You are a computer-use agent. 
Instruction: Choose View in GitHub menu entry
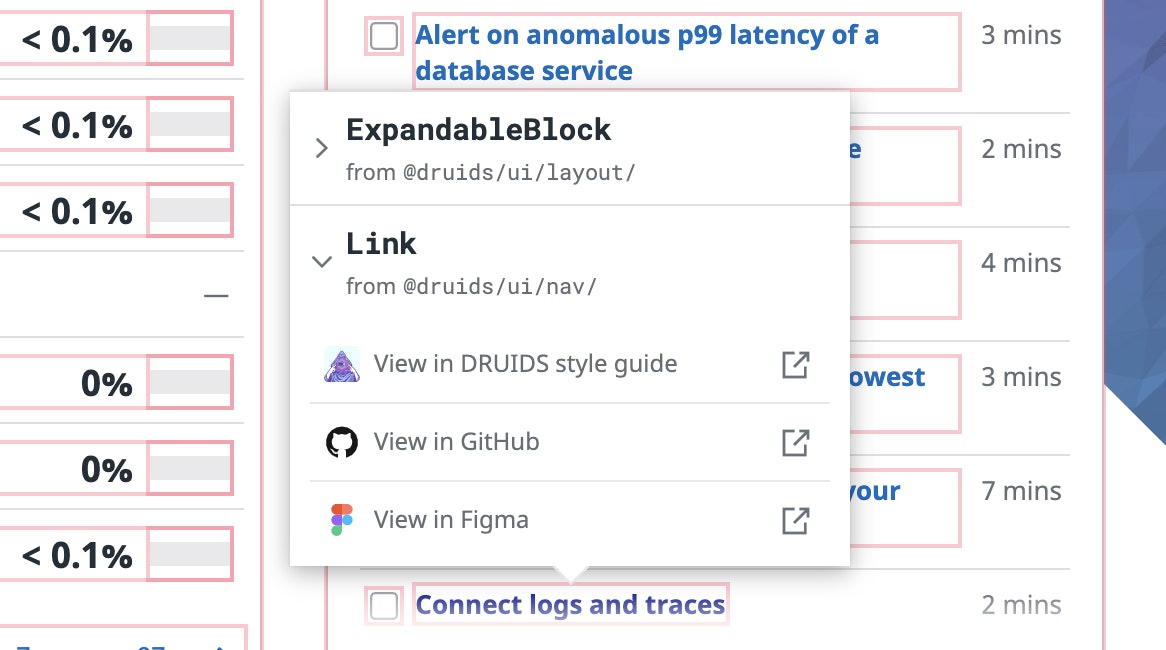tap(456, 442)
